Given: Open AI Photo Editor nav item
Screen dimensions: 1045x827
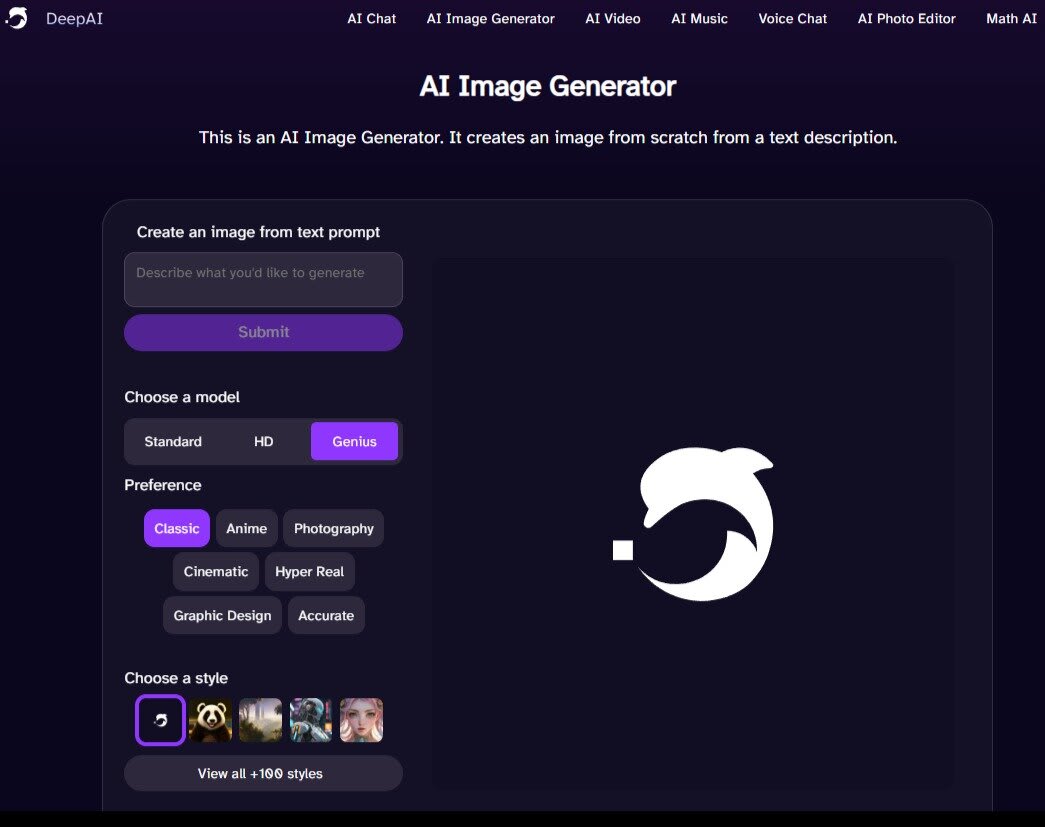Looking at the screenshot, I should tap(906, 19).
